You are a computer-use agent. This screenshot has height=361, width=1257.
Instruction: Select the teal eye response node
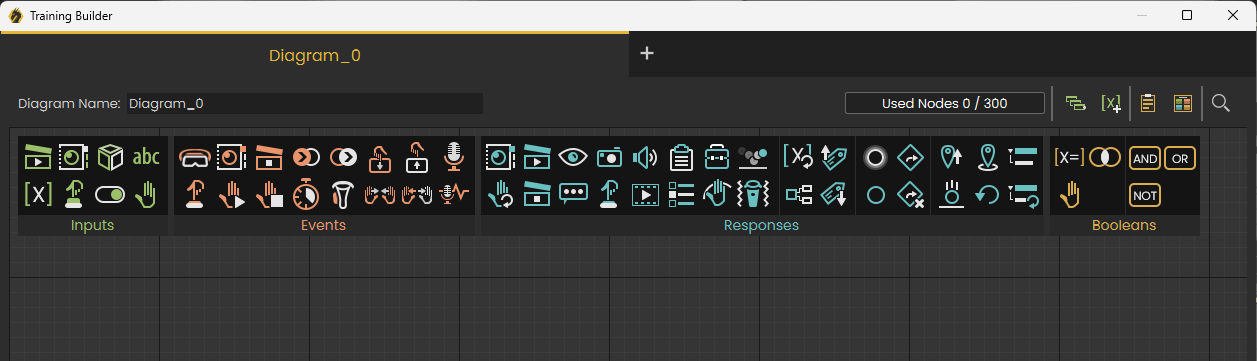point(572,157)
